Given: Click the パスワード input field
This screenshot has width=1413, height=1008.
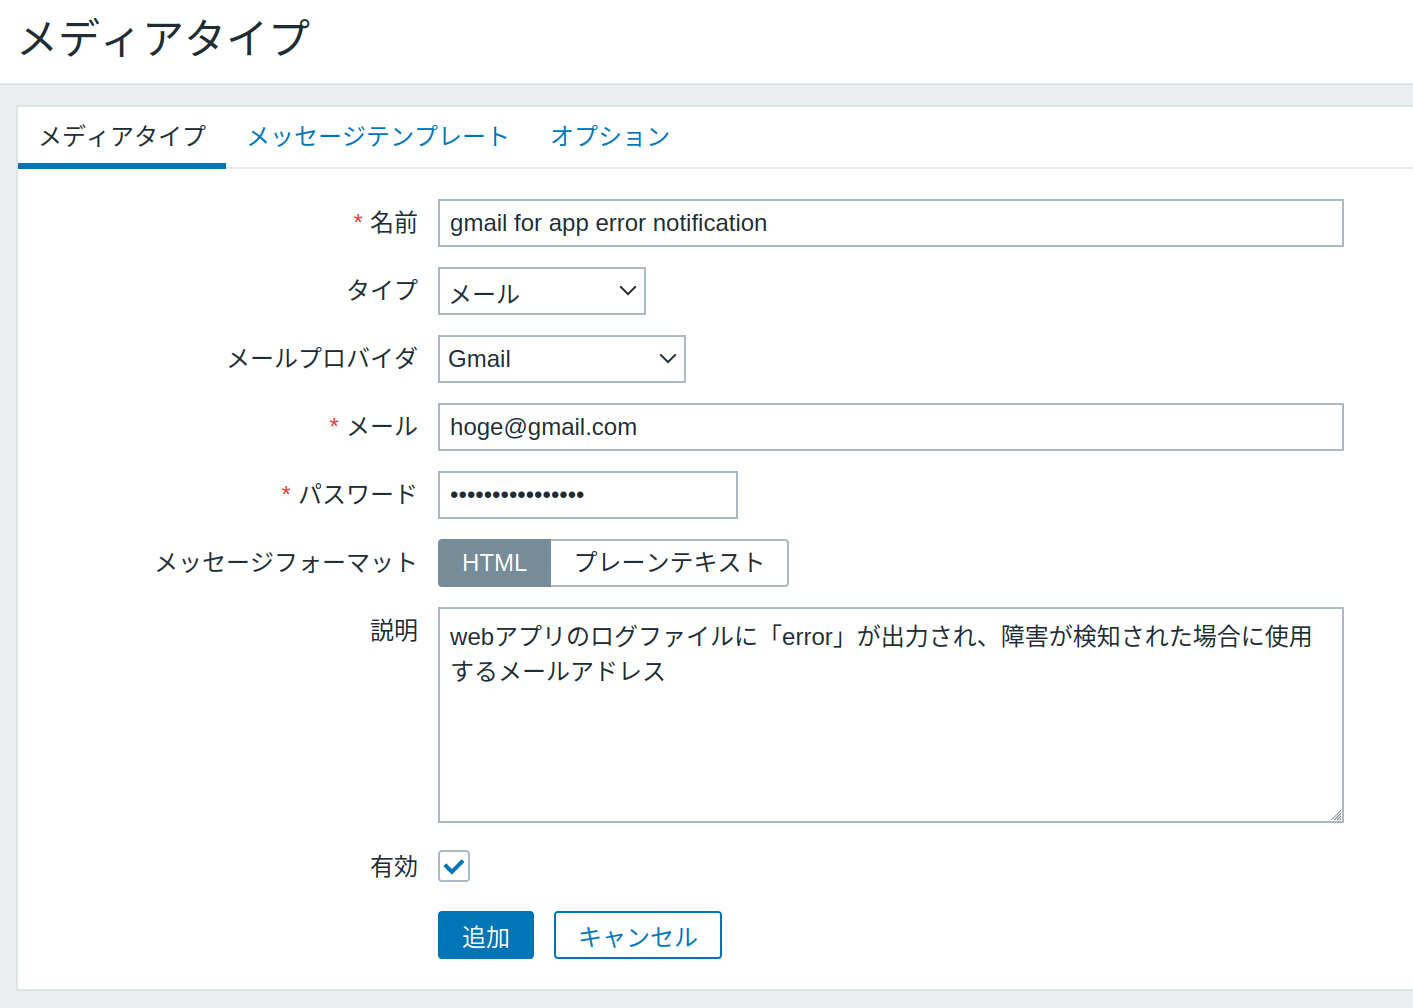Looking at the screenshot, I should pos(587,495).
